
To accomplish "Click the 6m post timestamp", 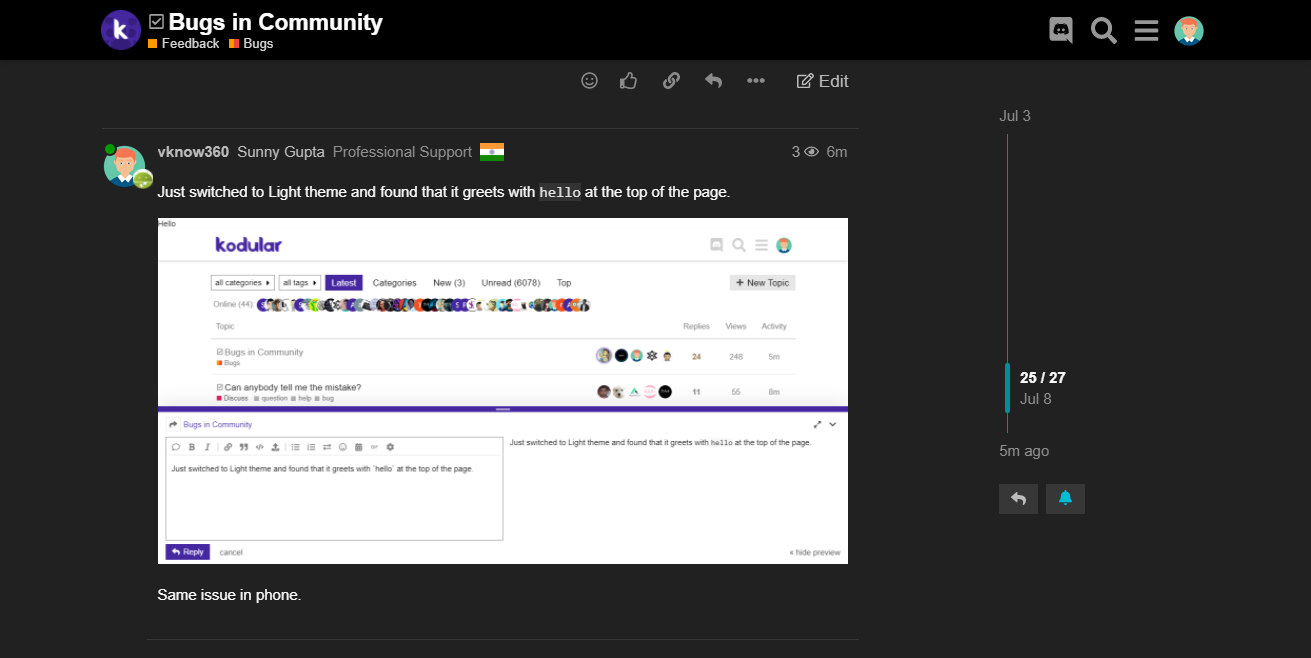I will click(837, 152).
